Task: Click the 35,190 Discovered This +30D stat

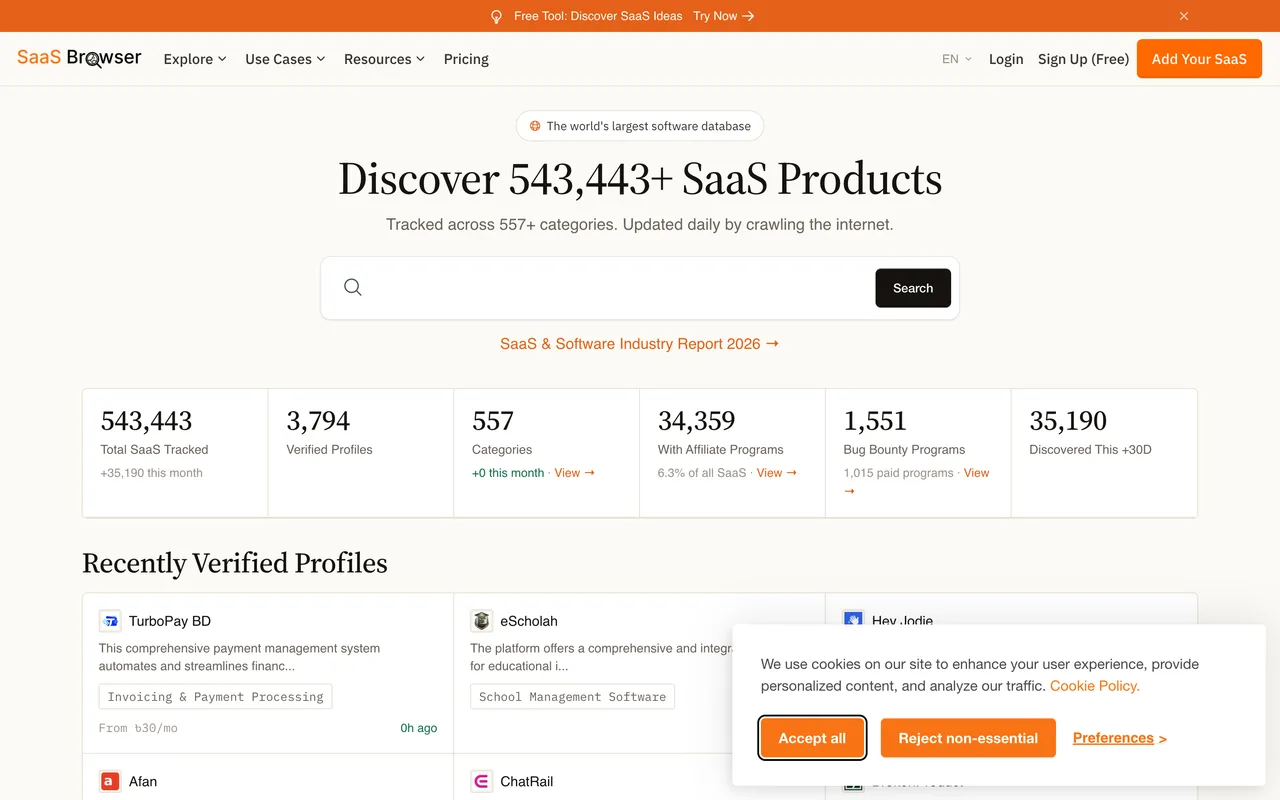Action: tap(1105, 453)
